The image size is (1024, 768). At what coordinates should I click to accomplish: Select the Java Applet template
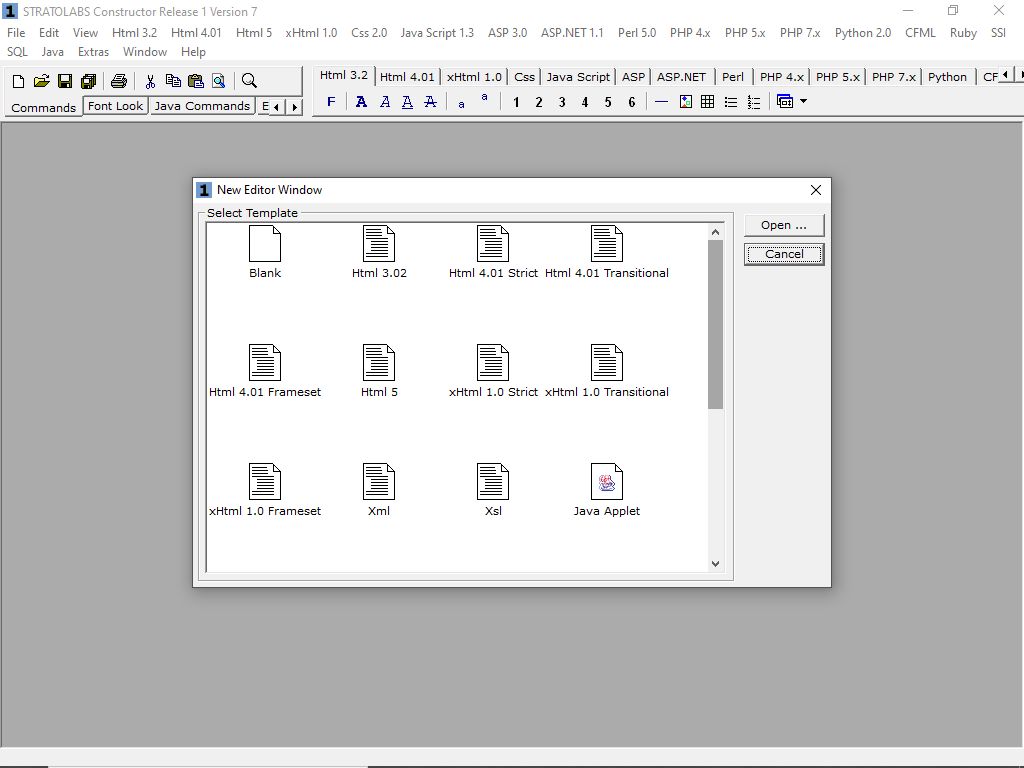pyautogui.click(x=607, y=490)
